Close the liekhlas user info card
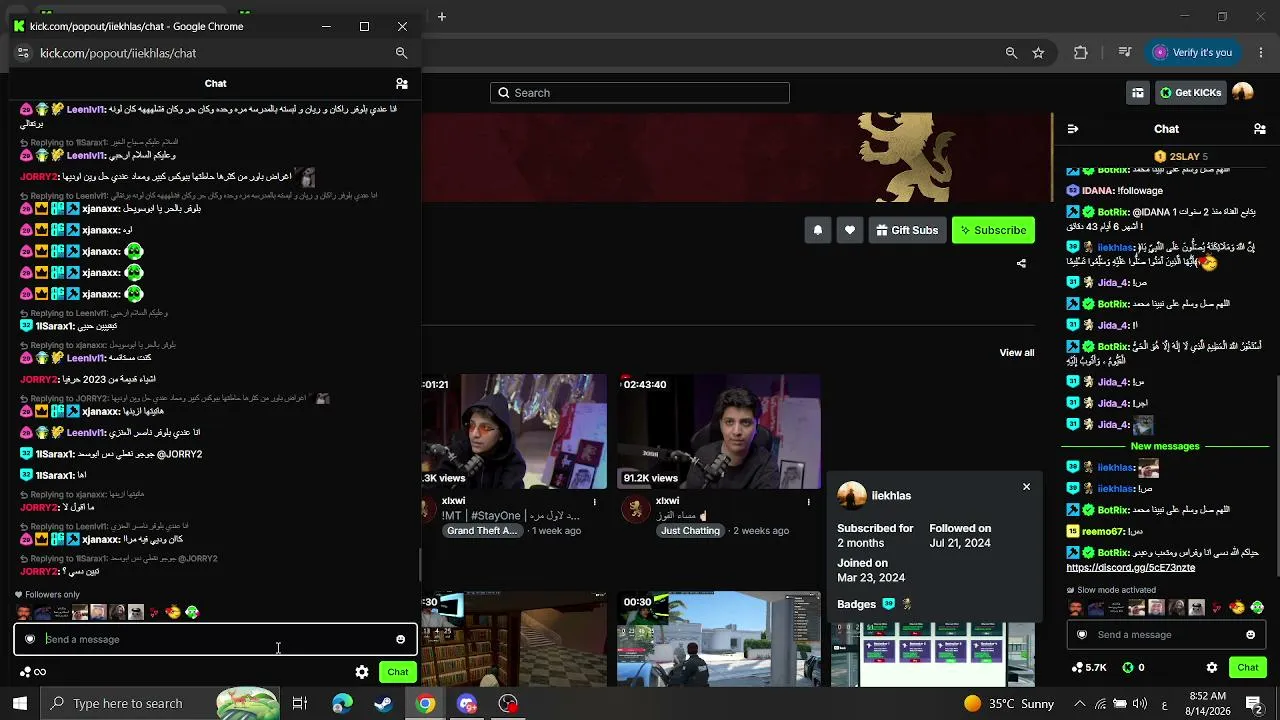 (x=1026, y=487)
